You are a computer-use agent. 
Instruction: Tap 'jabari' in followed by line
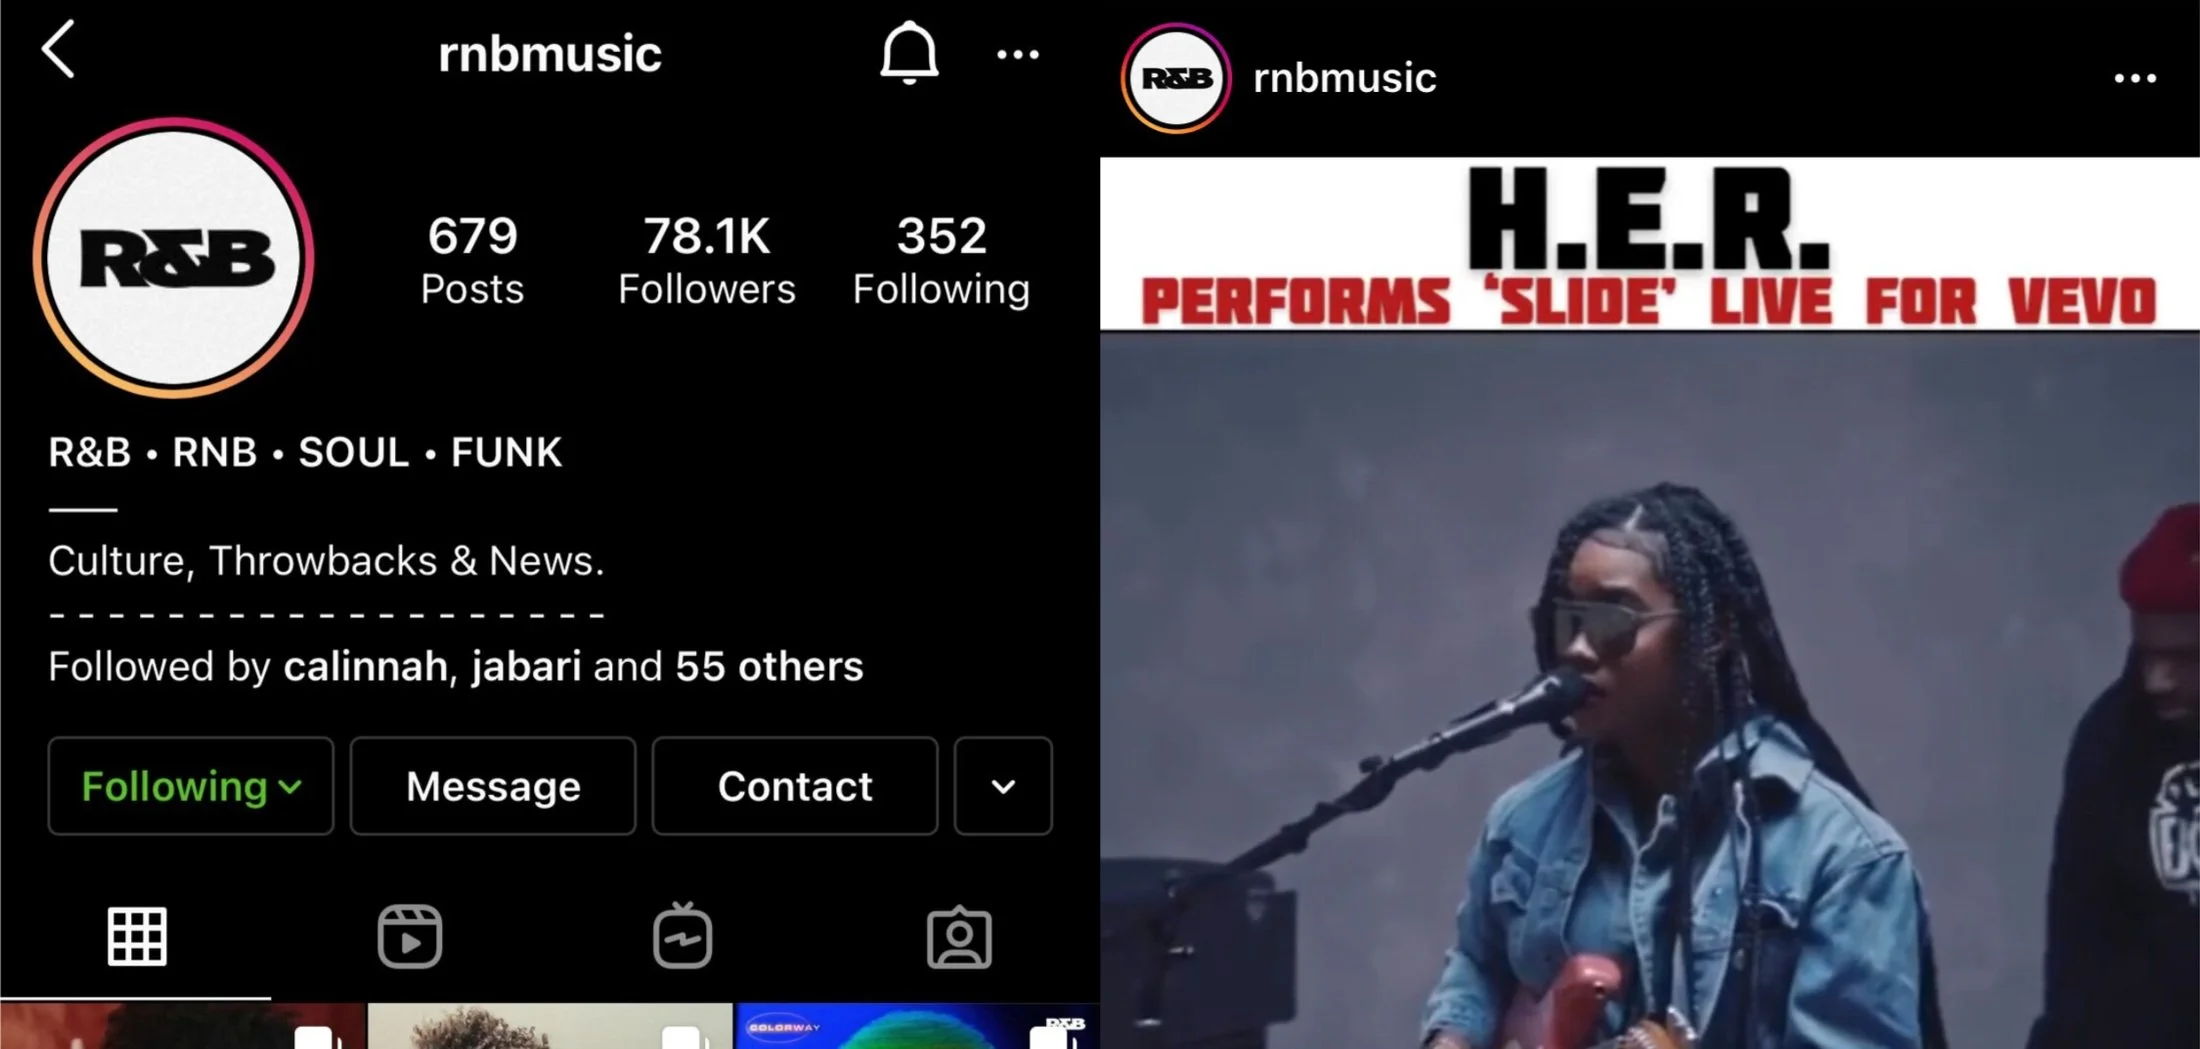coord(526,667)
